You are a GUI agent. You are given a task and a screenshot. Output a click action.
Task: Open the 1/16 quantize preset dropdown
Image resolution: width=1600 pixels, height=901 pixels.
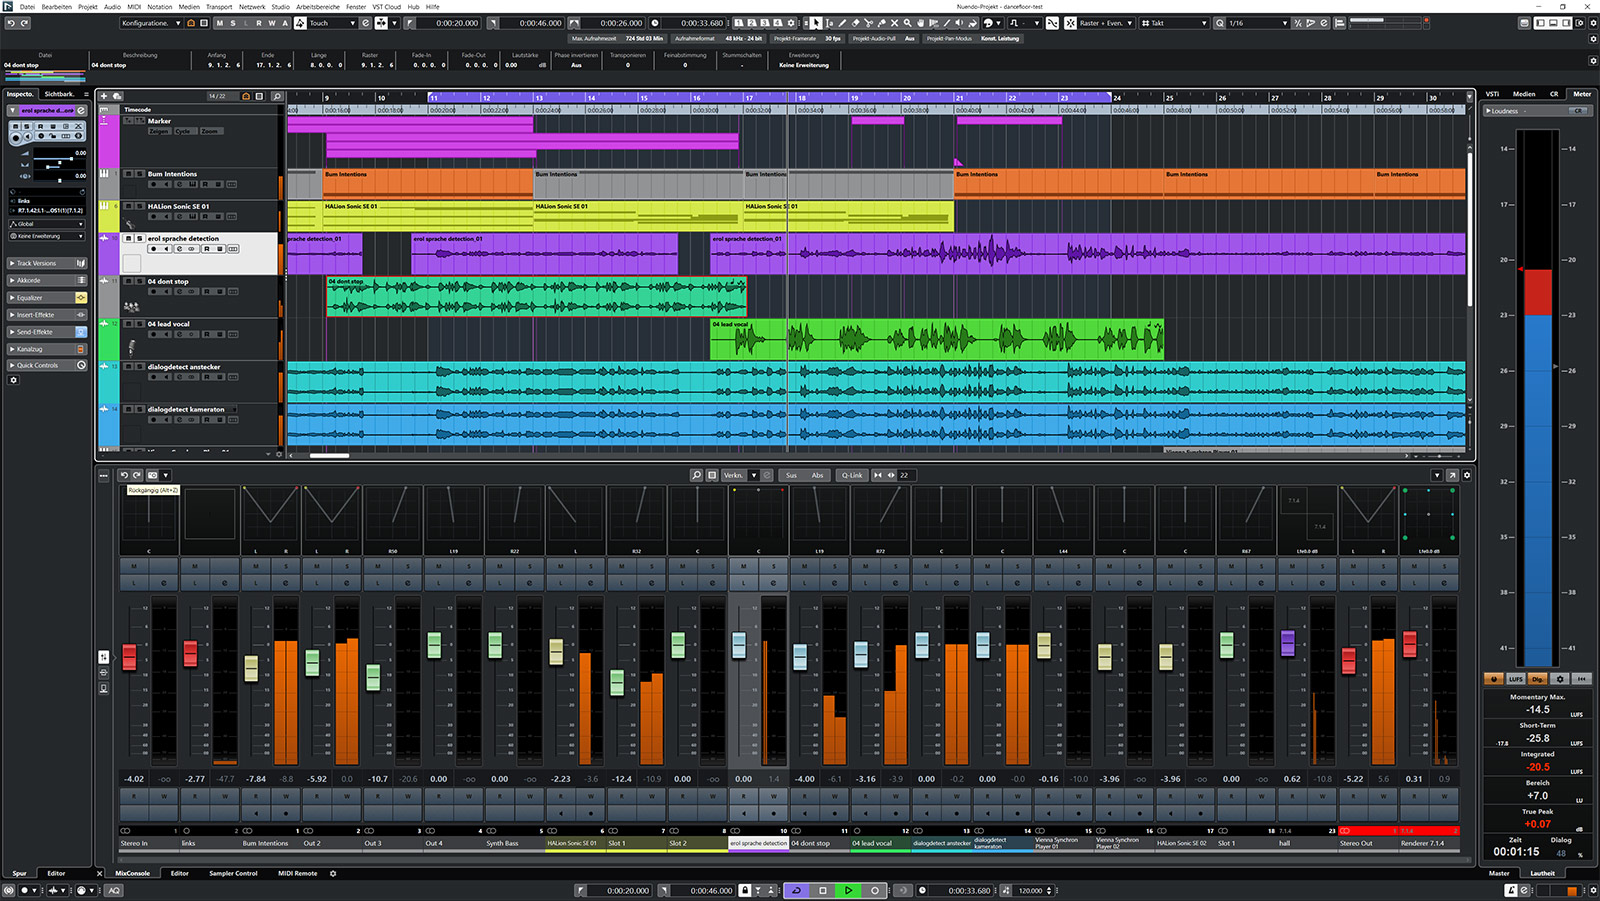coord(1256,23)
